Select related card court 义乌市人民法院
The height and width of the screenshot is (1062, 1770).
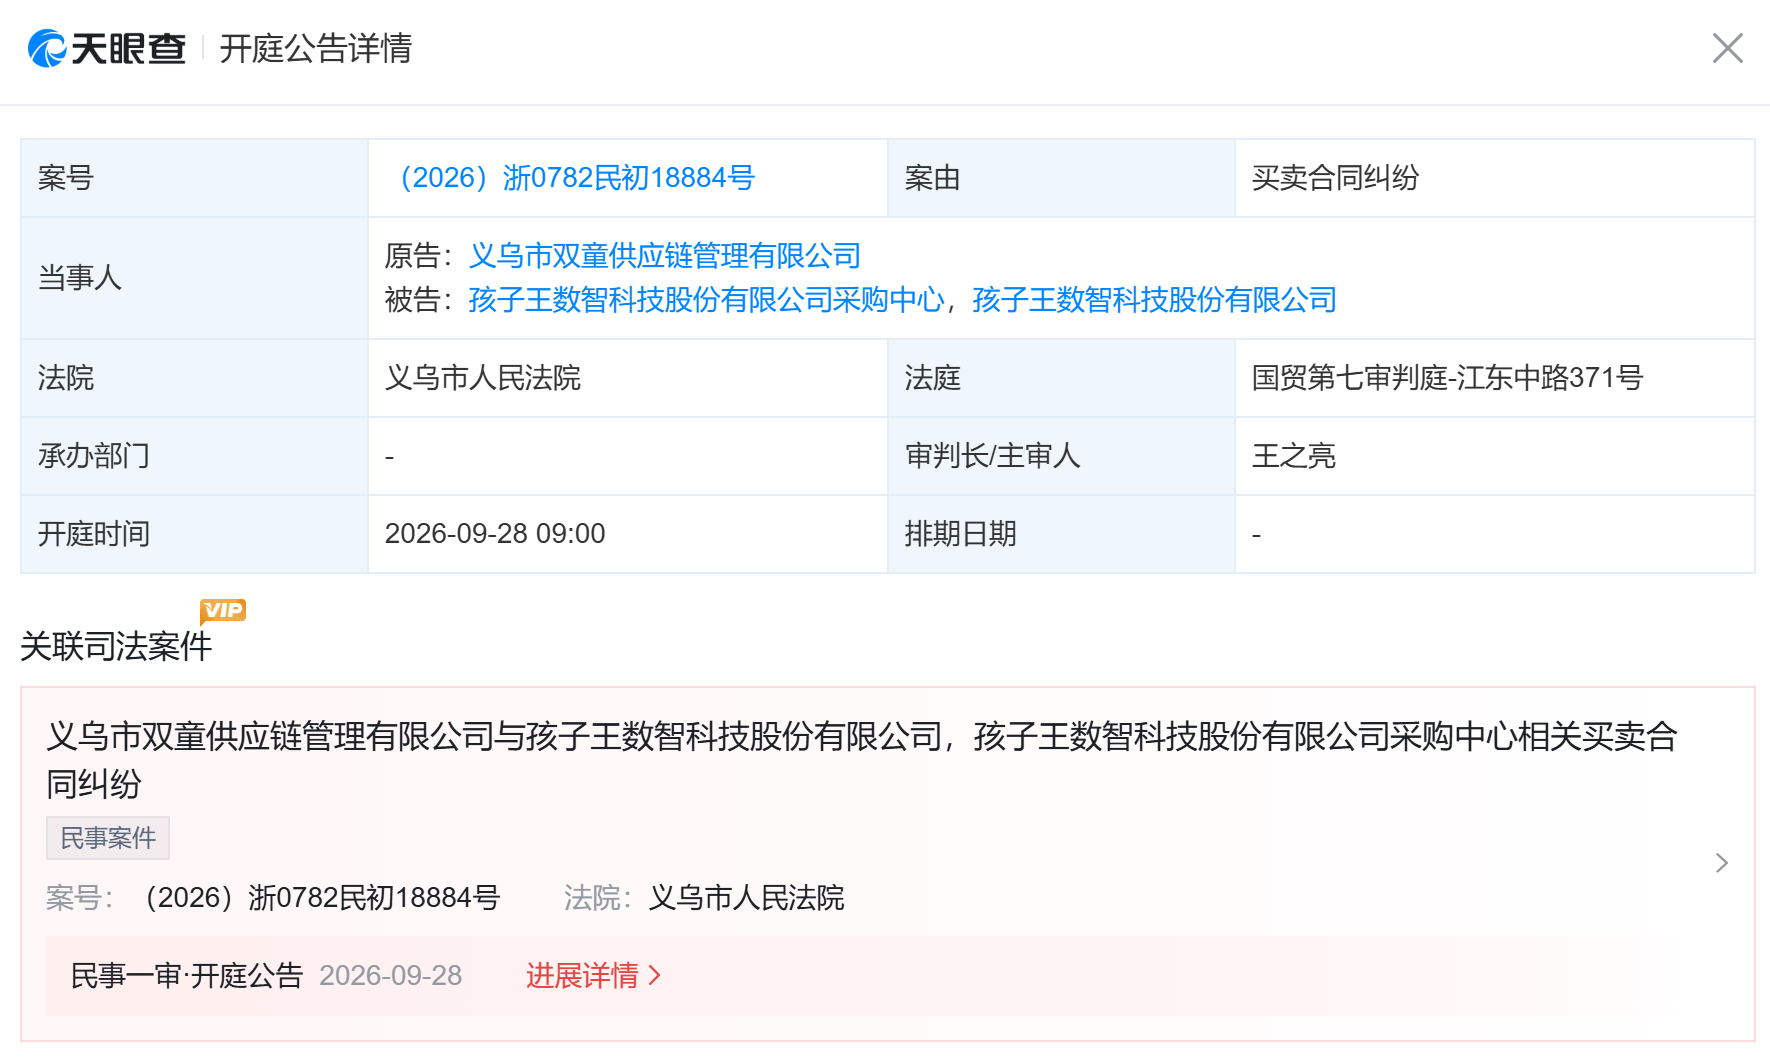click(x=746, y=897)
